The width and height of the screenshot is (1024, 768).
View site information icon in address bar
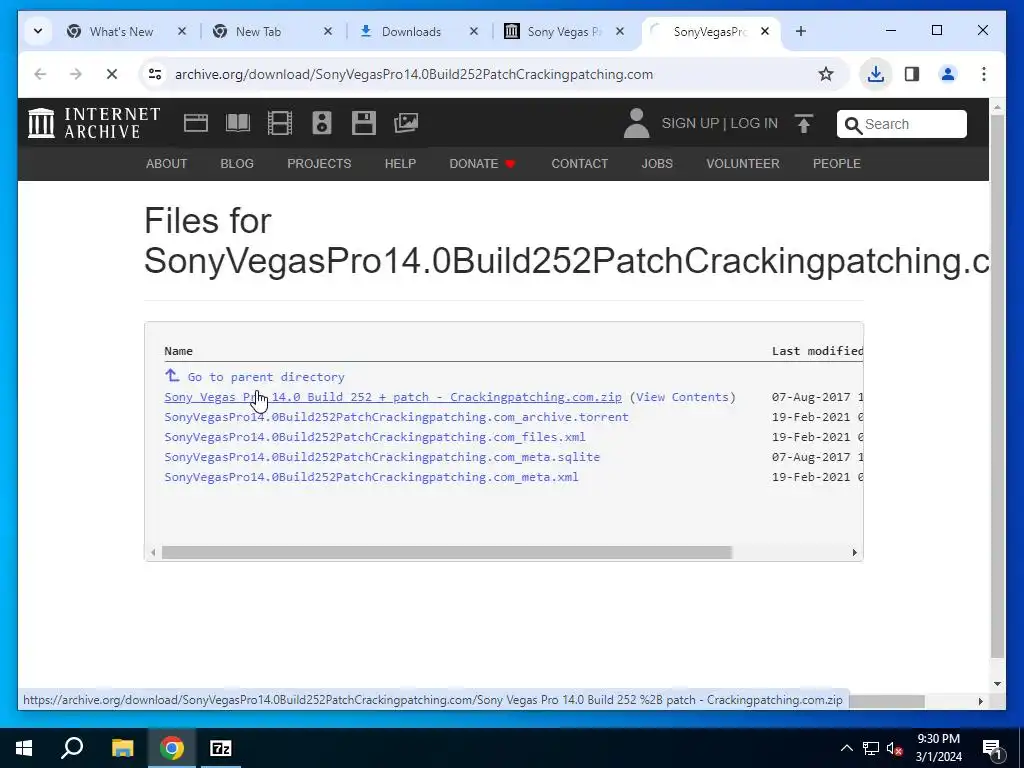(155, 74)
